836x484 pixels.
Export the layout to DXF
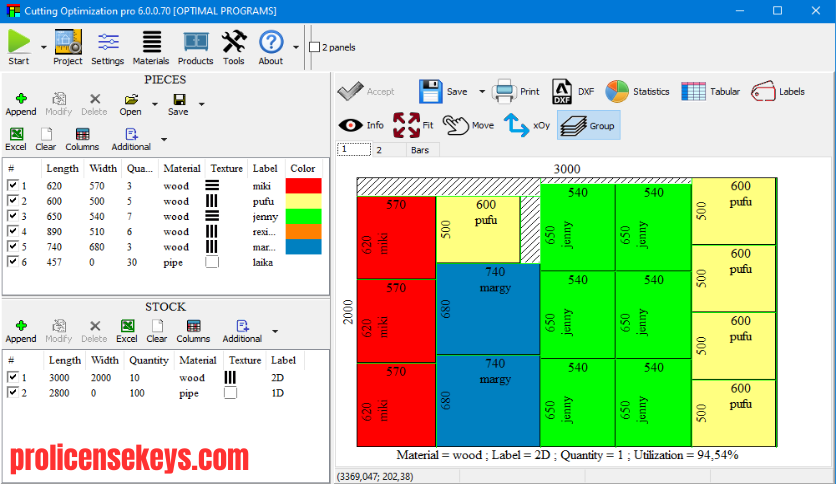[x=573, y=92]
